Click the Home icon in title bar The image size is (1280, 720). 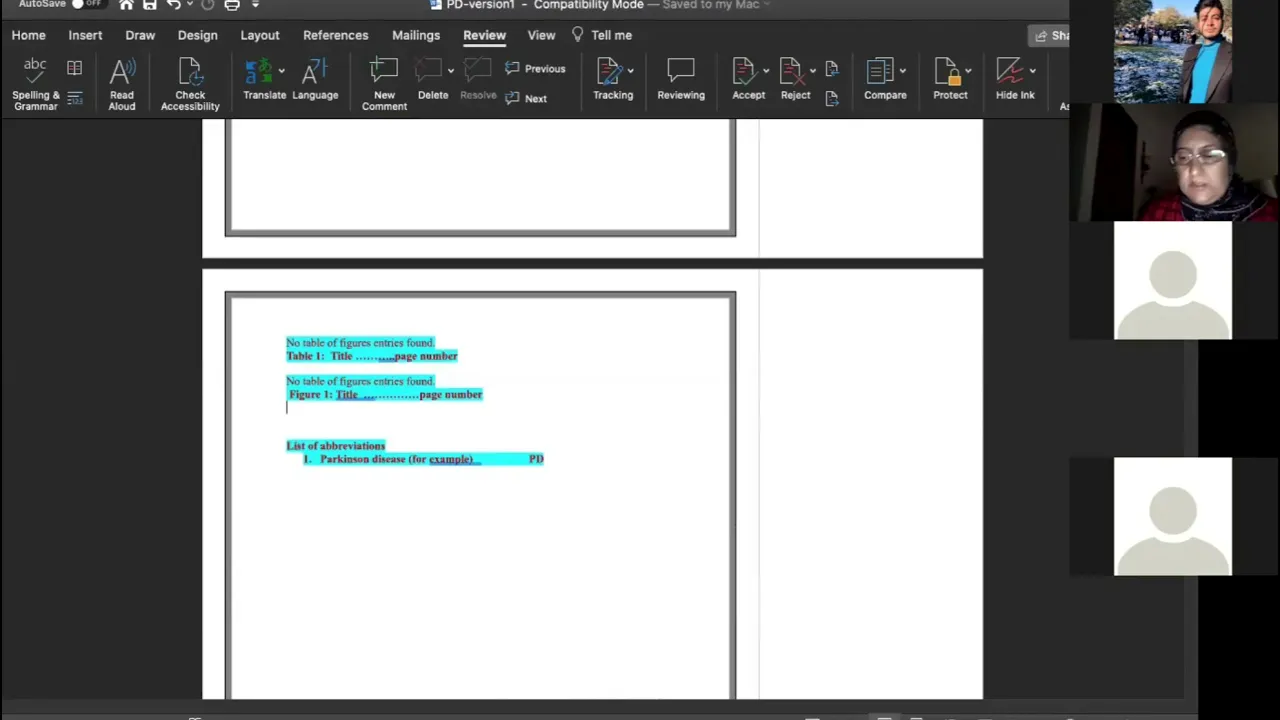pos(126,5)
